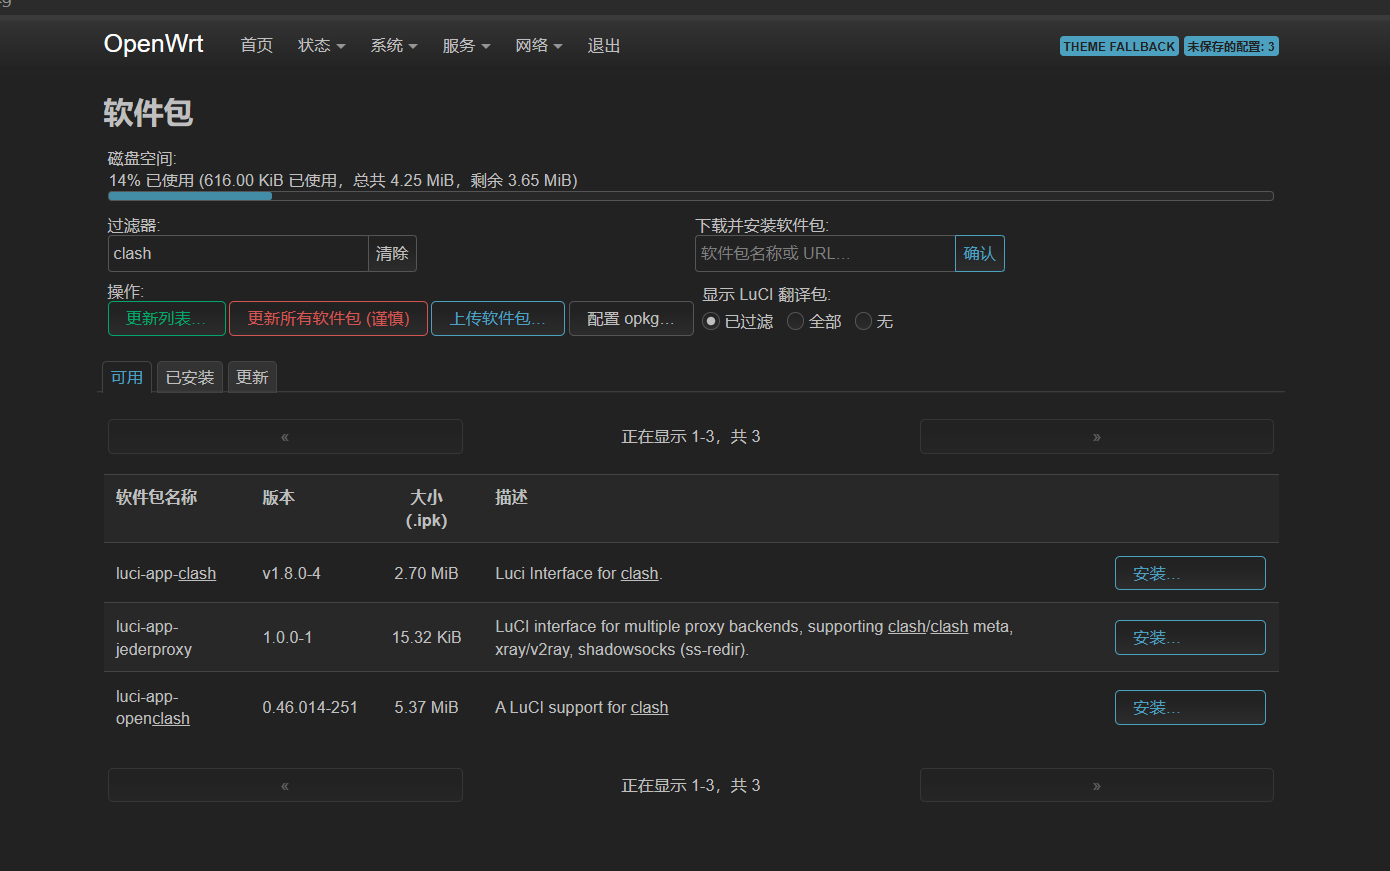1390x871 pixels.
Task: Switch to the 已安装 tab
Action: (190, 378)
